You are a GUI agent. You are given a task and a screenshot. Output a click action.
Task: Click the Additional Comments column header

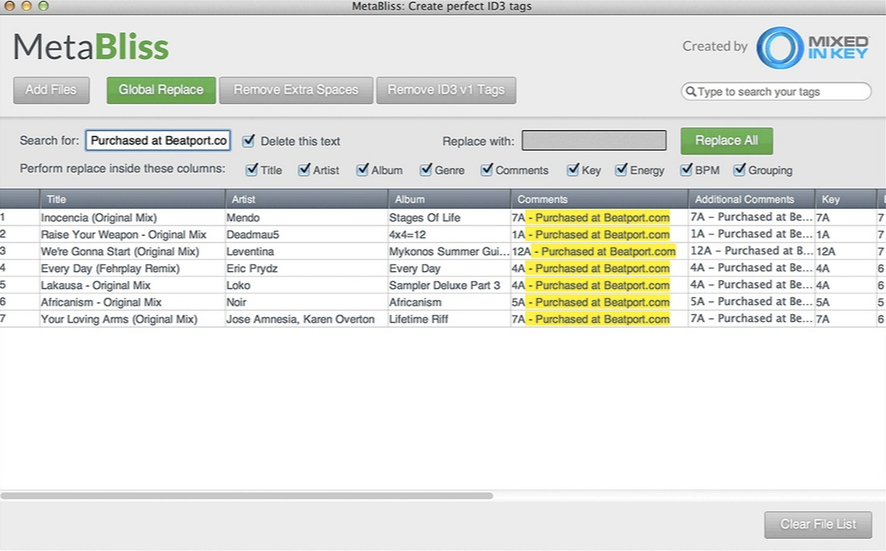coord(752,199)
